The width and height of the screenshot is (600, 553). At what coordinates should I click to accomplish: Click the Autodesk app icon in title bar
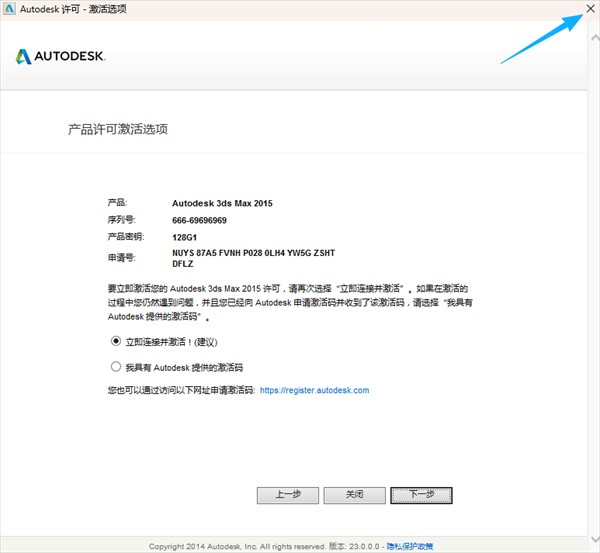coord(10,7)
